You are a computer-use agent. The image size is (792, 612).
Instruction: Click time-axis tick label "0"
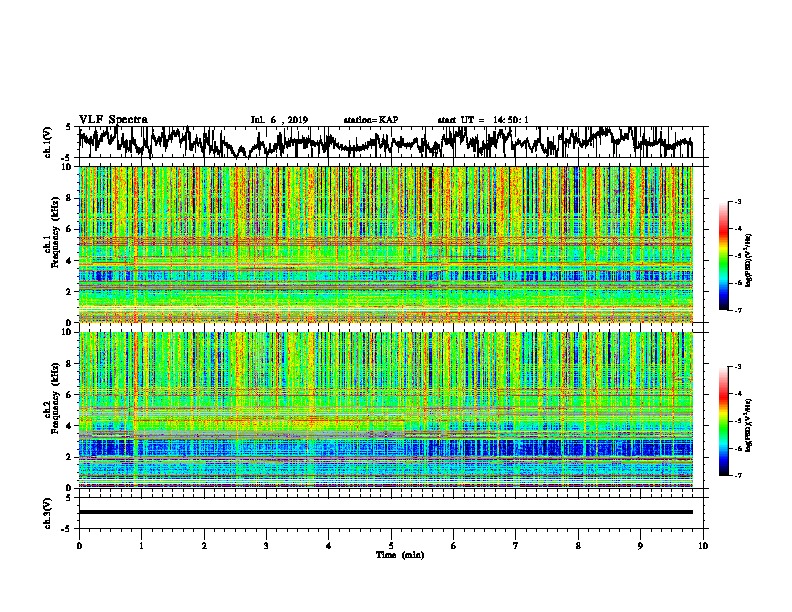(79, 546)
